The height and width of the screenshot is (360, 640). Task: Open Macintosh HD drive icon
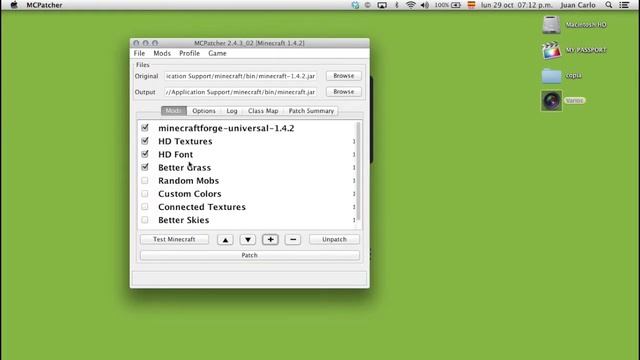click(x=551, y=25)
